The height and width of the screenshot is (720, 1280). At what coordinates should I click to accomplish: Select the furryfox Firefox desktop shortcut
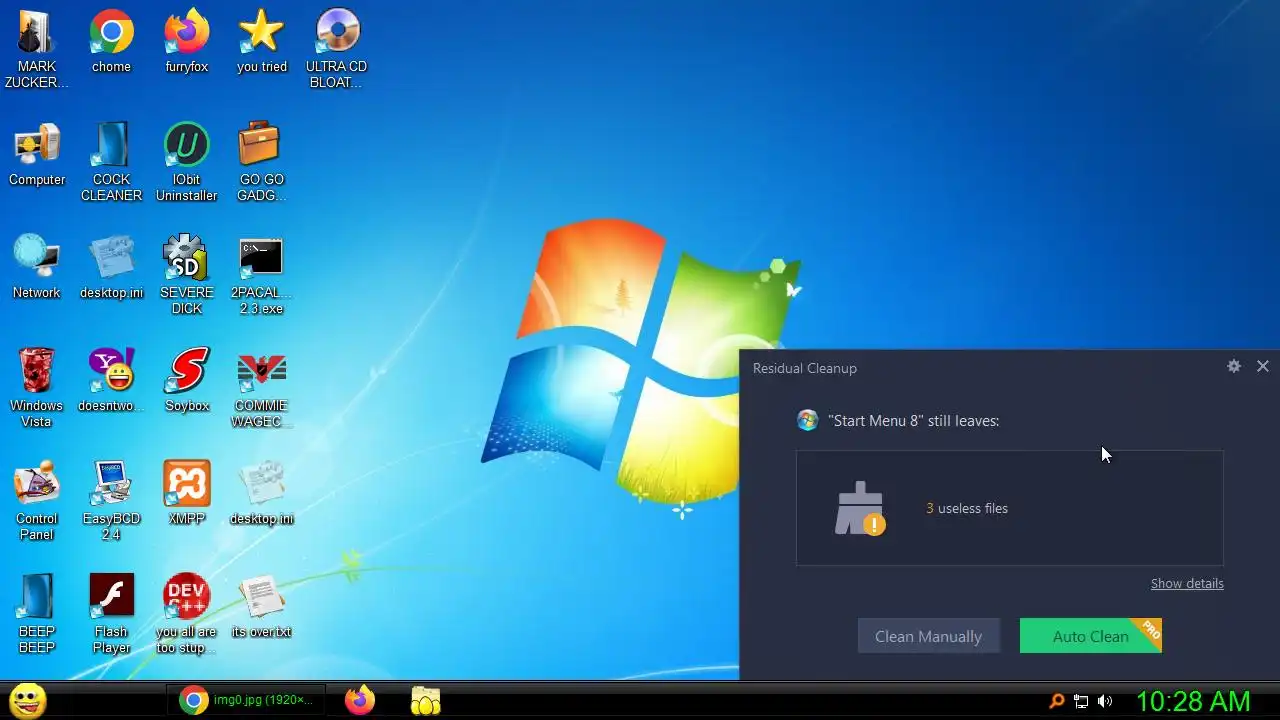point(186,42)
